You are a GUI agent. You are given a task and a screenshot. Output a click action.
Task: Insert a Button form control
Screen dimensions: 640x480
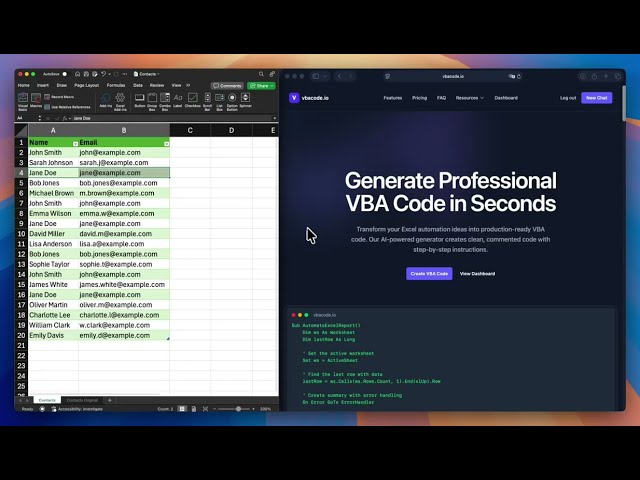point(140,98)
